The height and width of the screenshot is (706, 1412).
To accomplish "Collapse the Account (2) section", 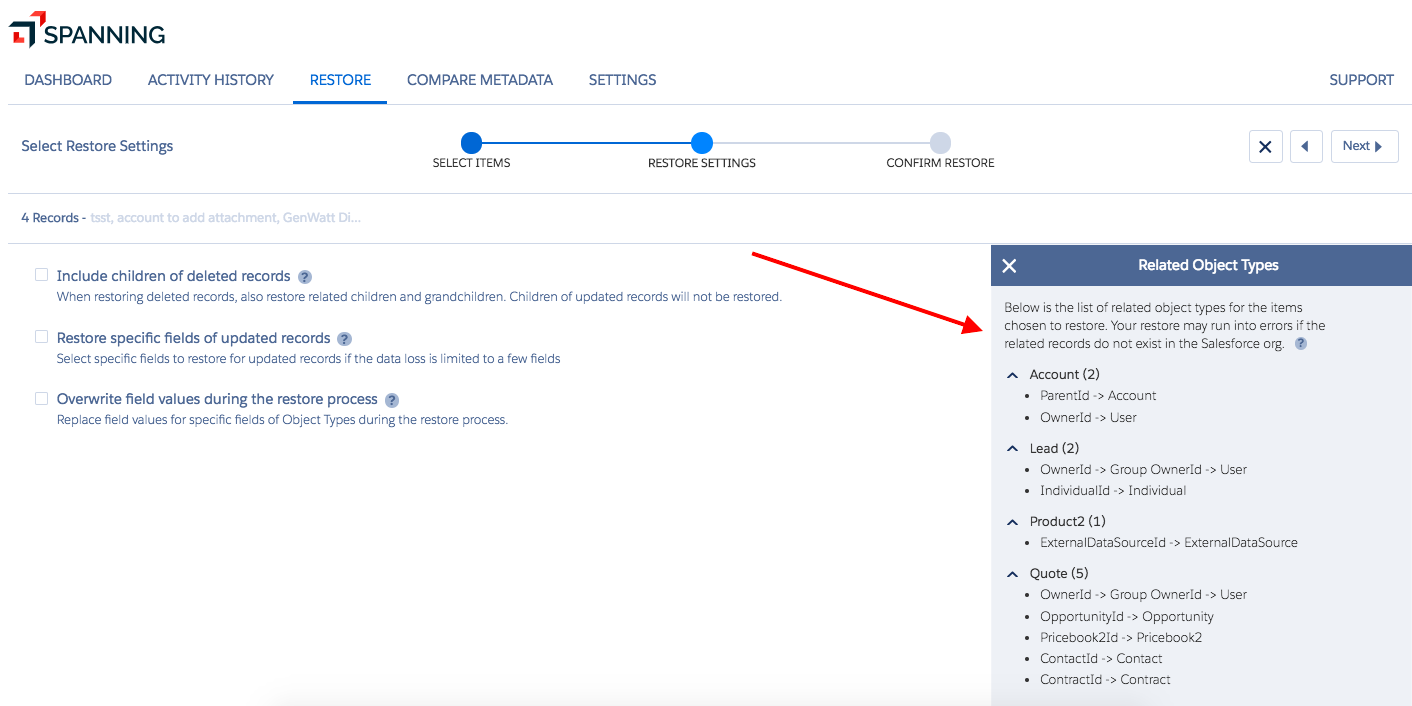I will pos(1012,375).
